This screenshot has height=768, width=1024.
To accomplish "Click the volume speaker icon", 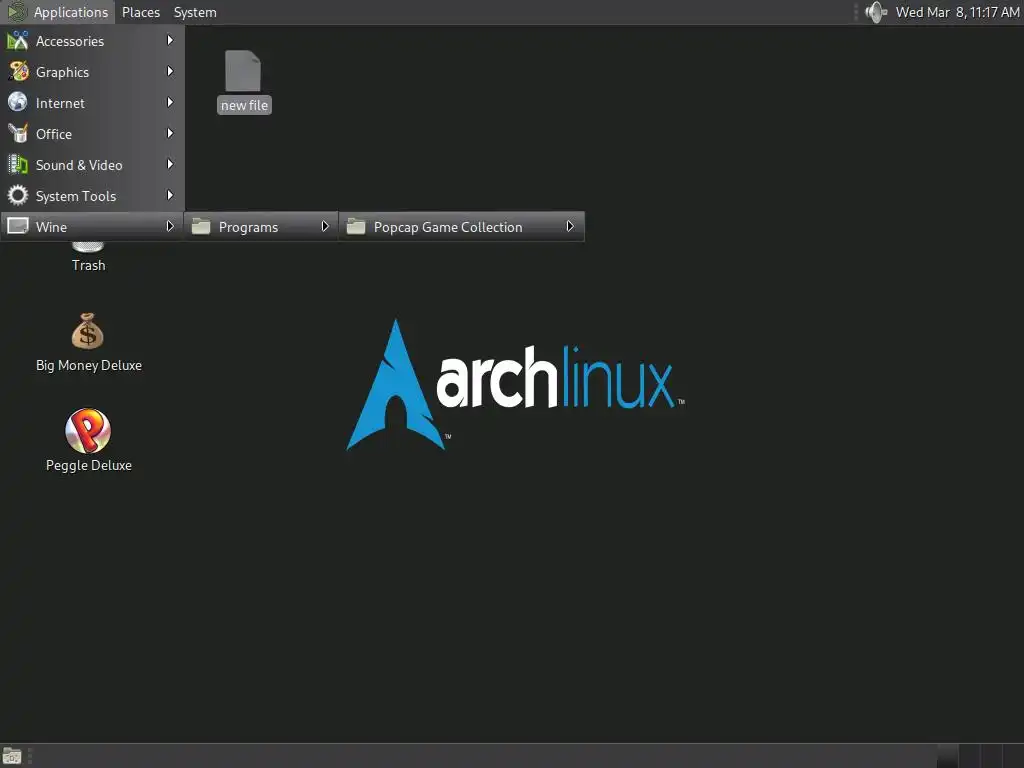I will click(x=876, y=12).
